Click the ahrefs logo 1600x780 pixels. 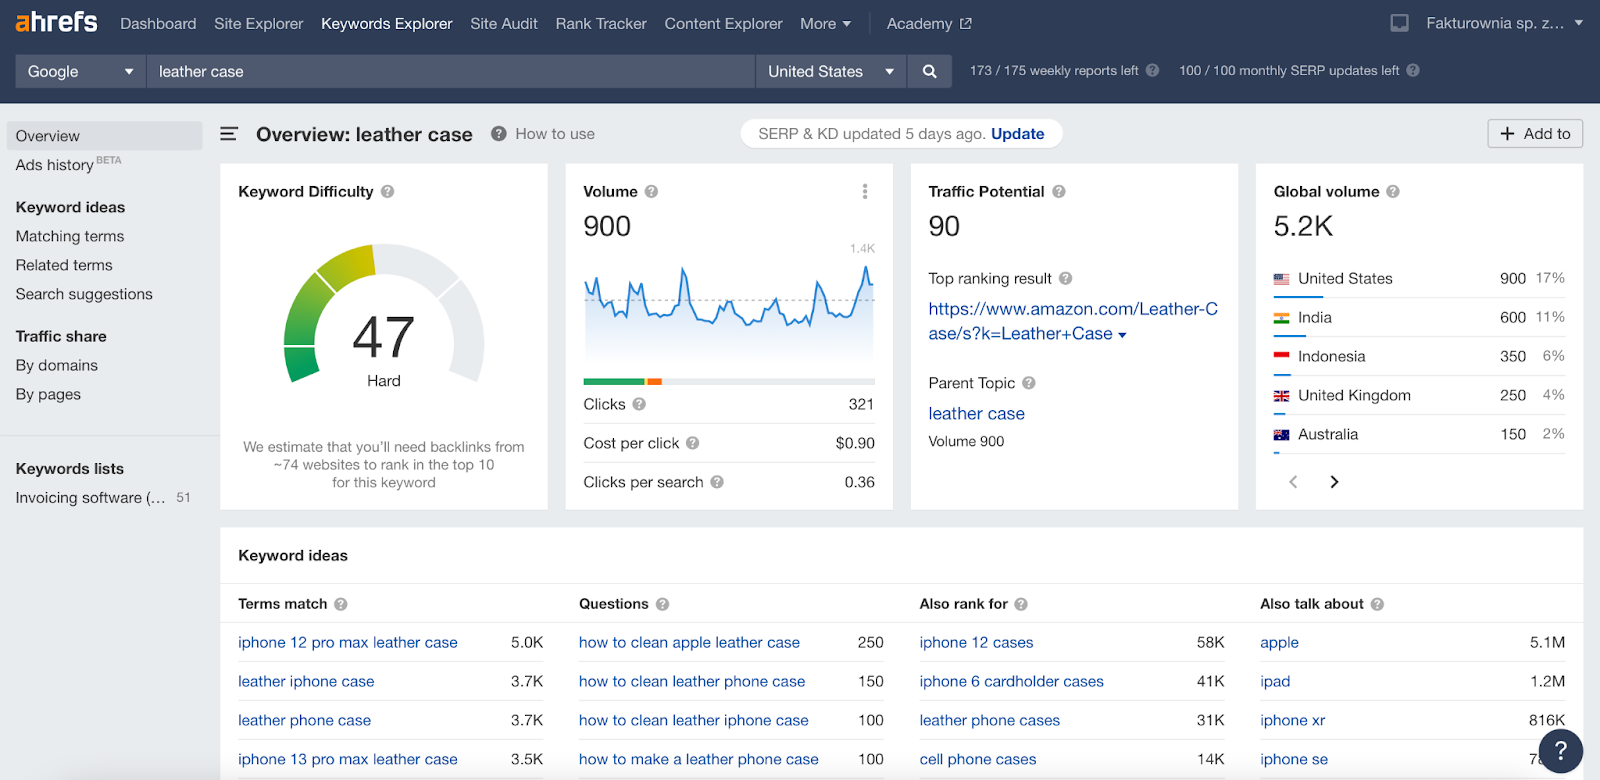[57, 22]
